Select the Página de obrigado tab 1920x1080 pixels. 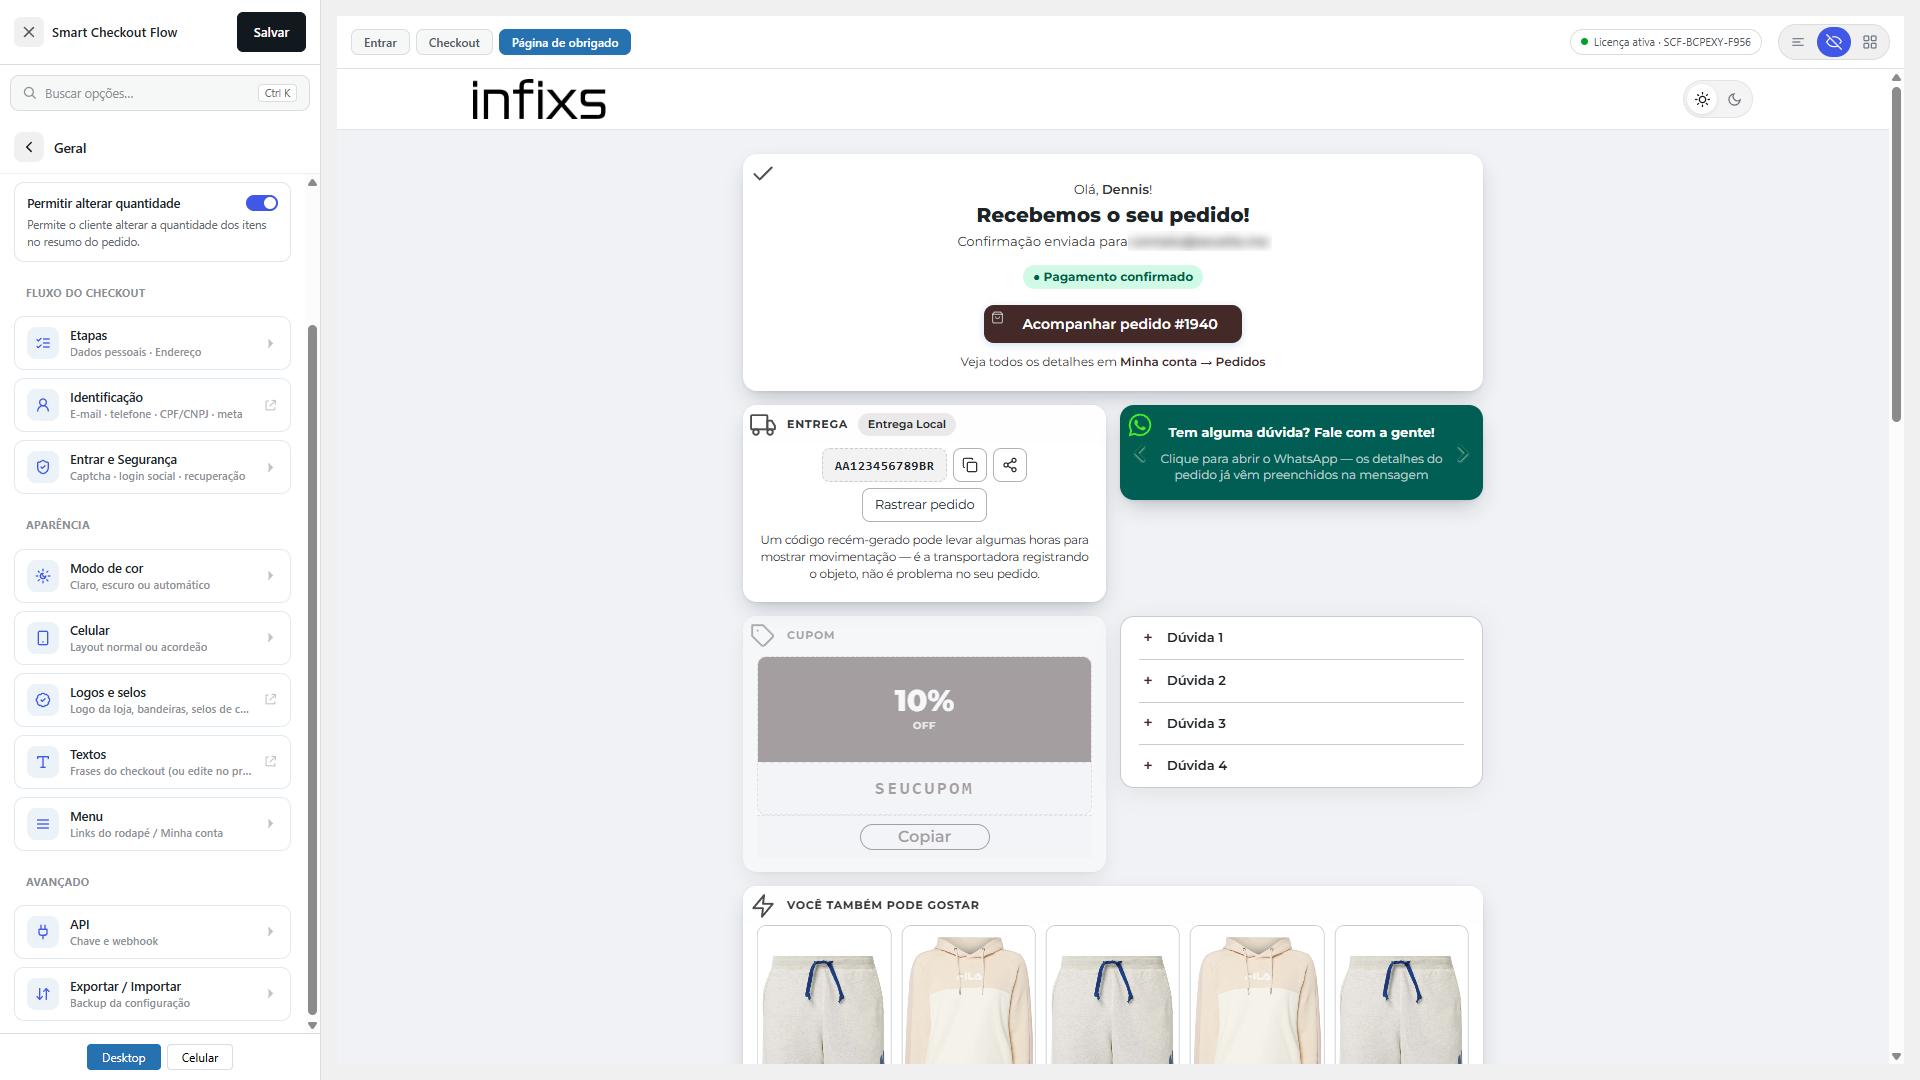[565, 42]
